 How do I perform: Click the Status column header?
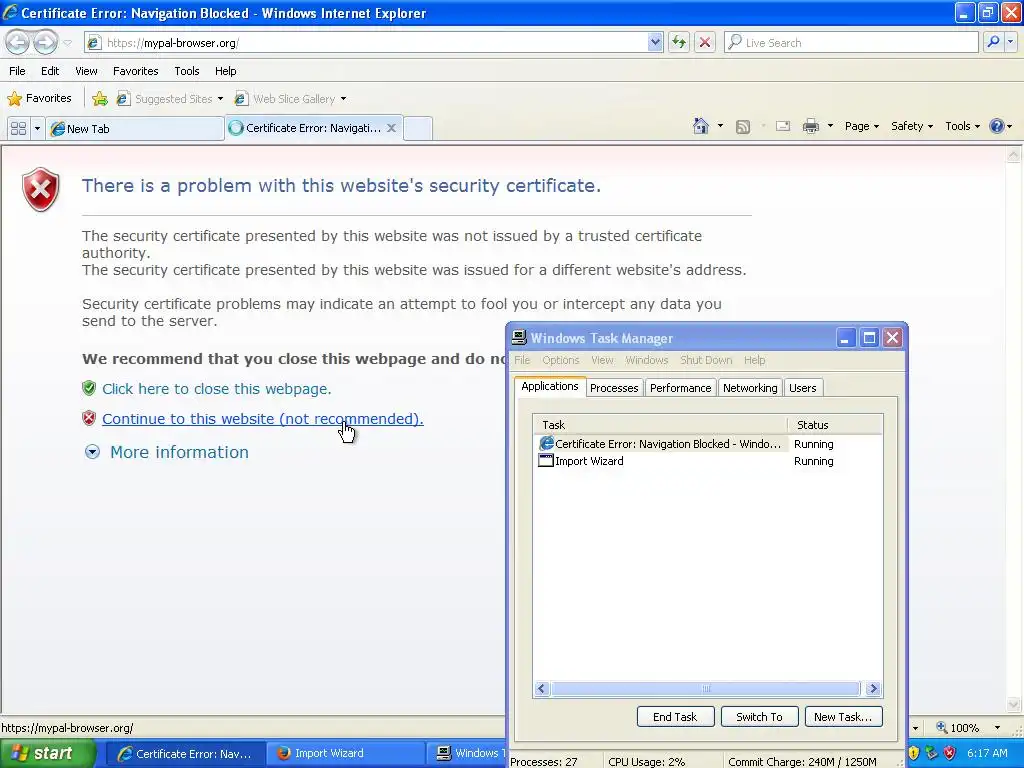point(835,424)
